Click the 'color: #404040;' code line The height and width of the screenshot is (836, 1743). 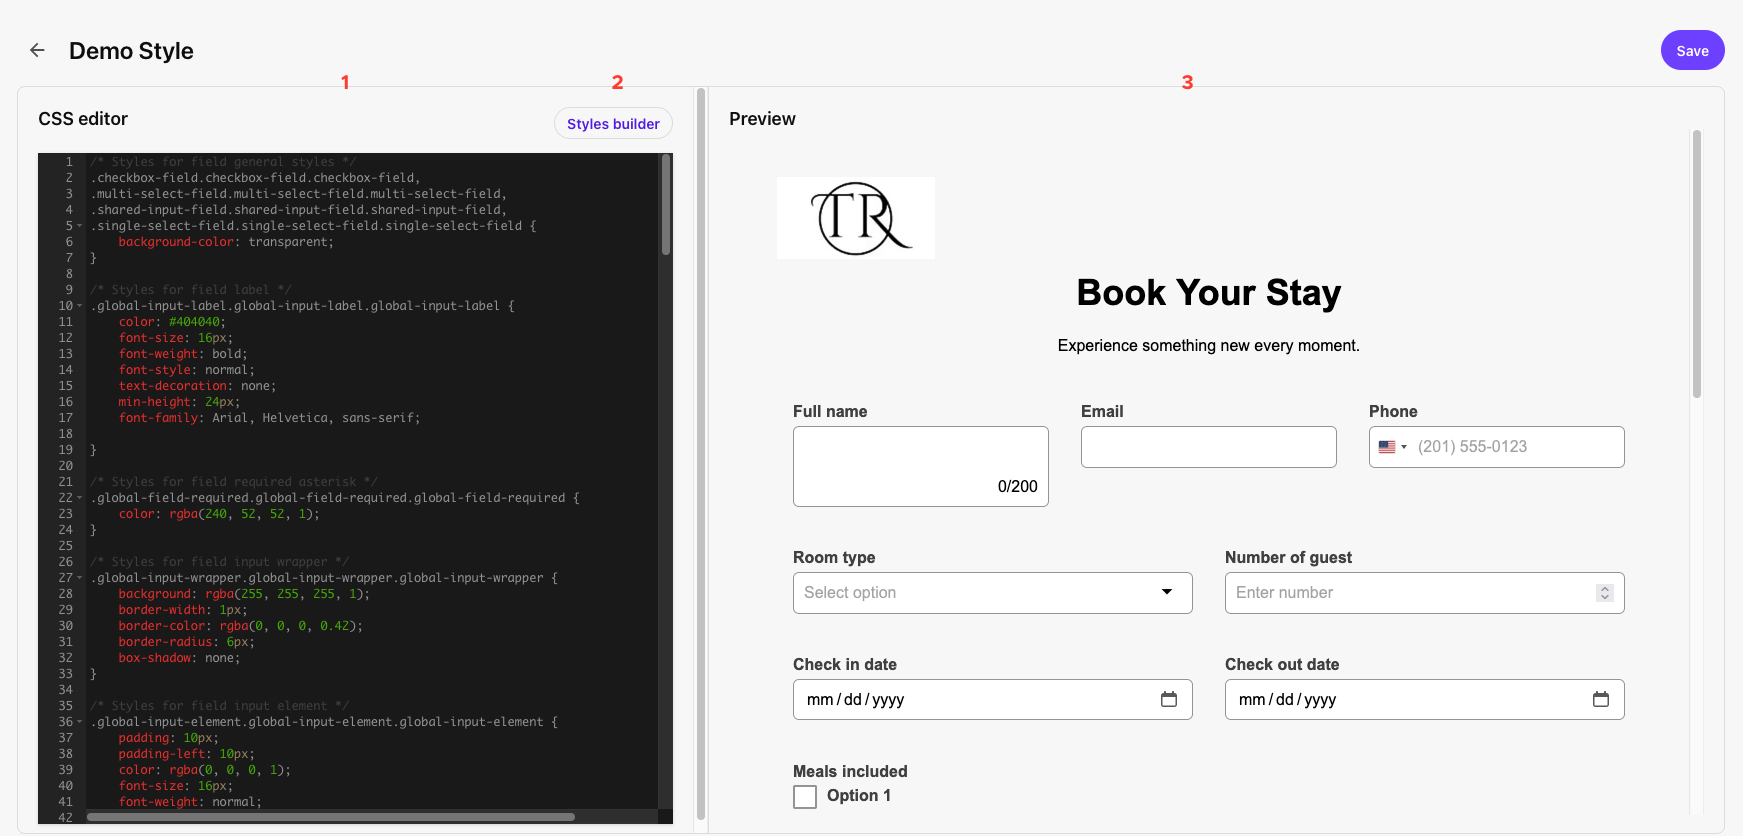(172, 322)
